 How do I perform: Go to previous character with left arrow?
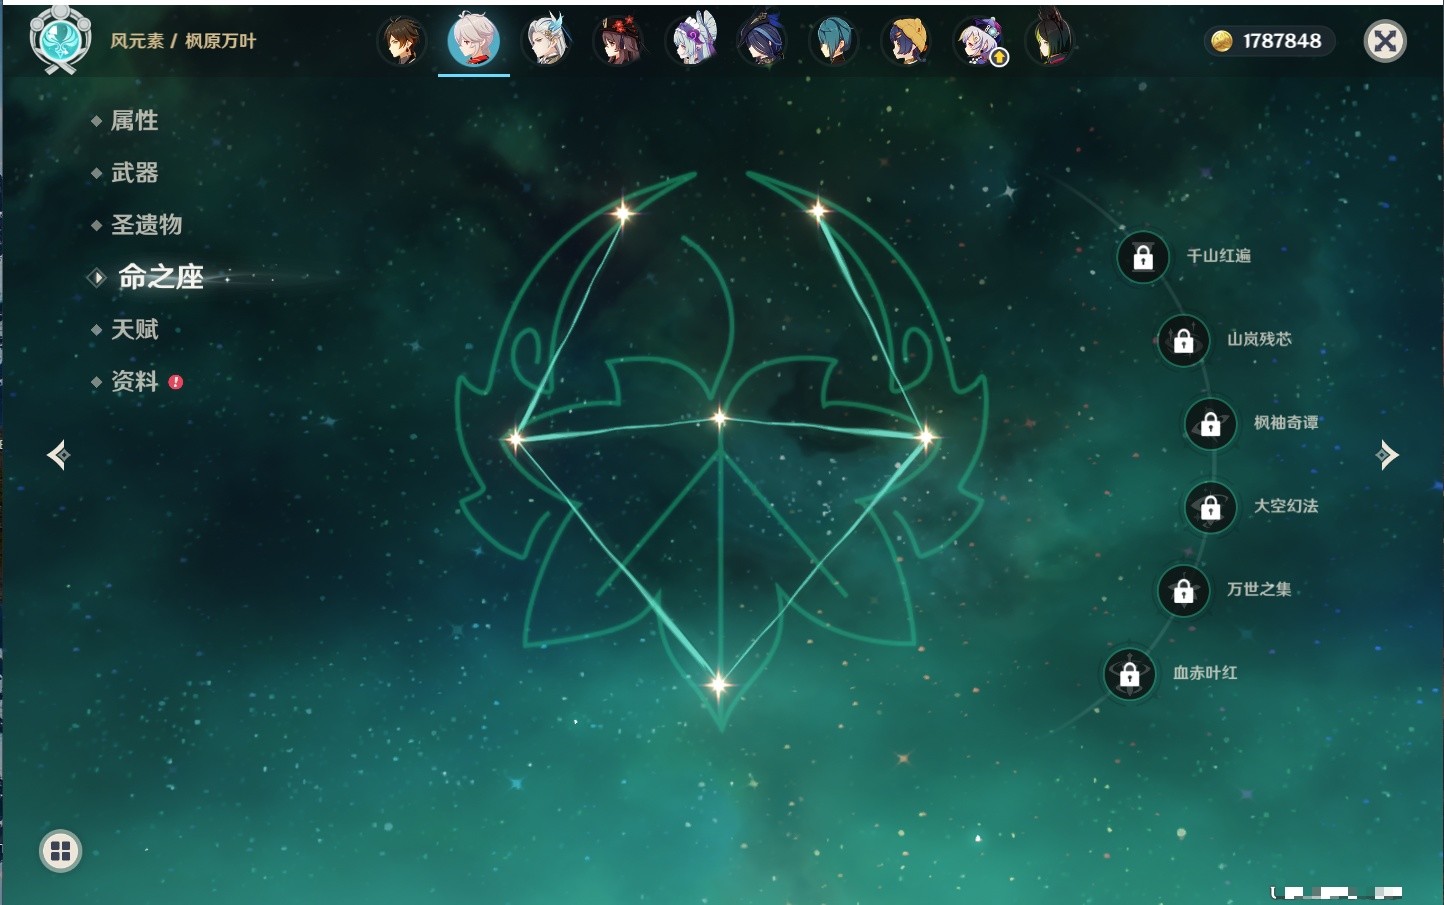[x=59, y=455]
